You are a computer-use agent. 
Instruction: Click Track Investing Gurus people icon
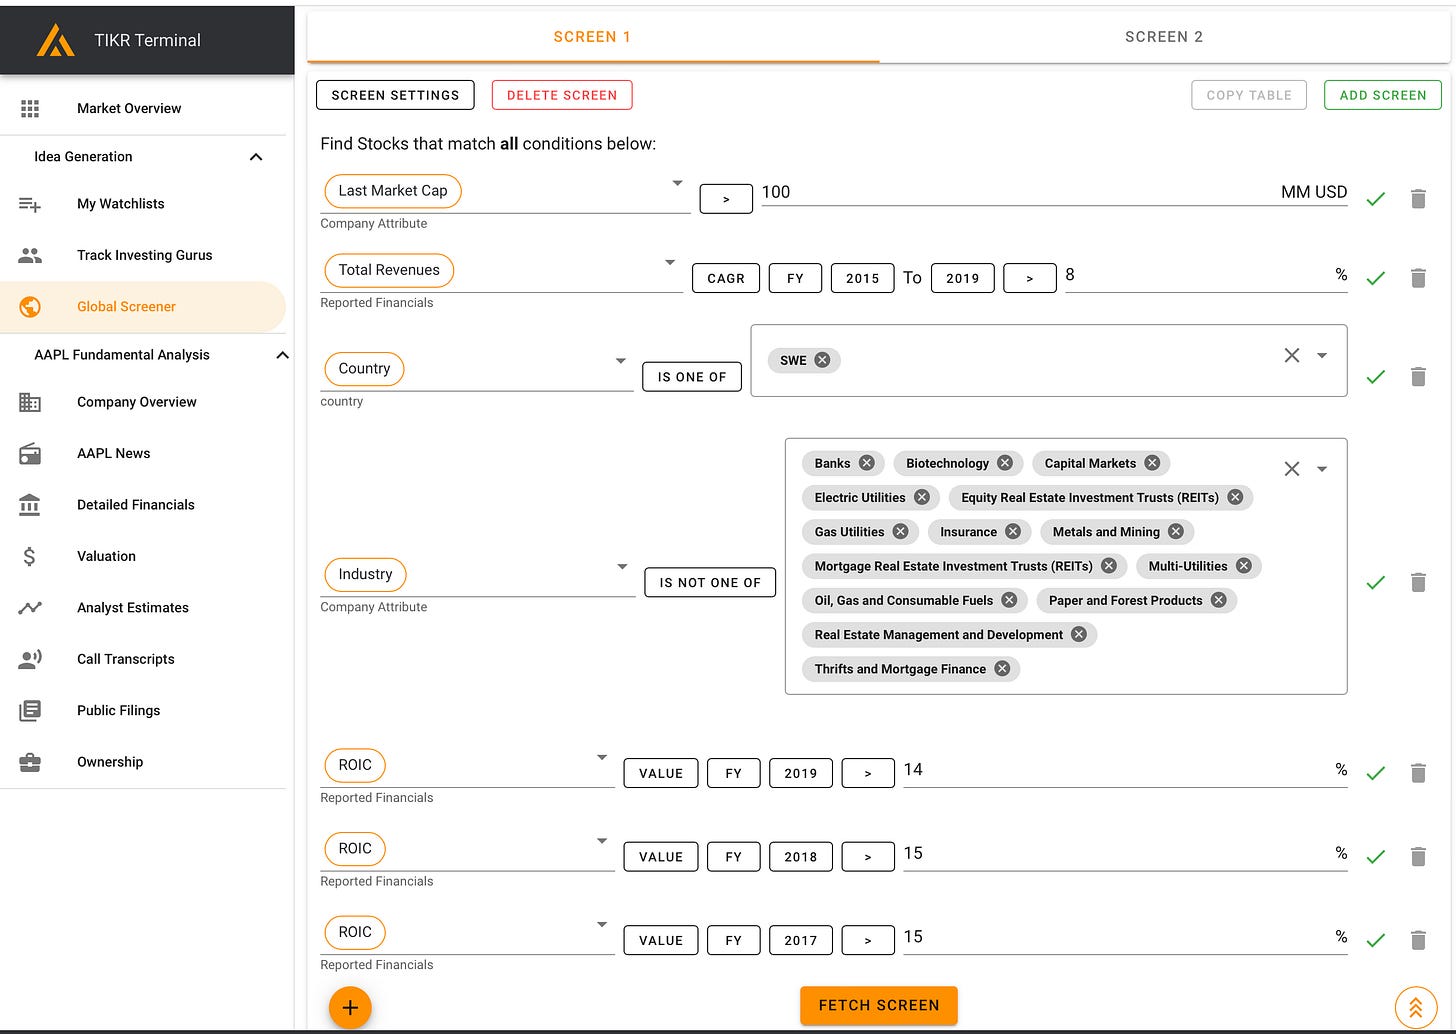pyautogui.click(x=30, y=255)
